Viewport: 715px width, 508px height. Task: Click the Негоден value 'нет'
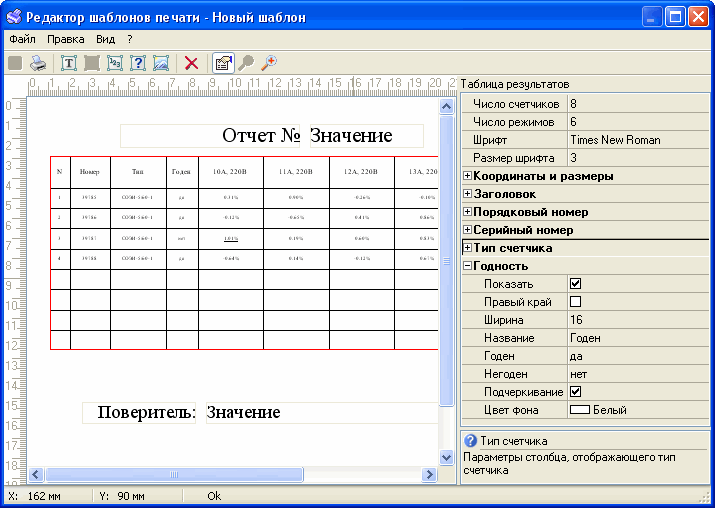pos(639,374)
